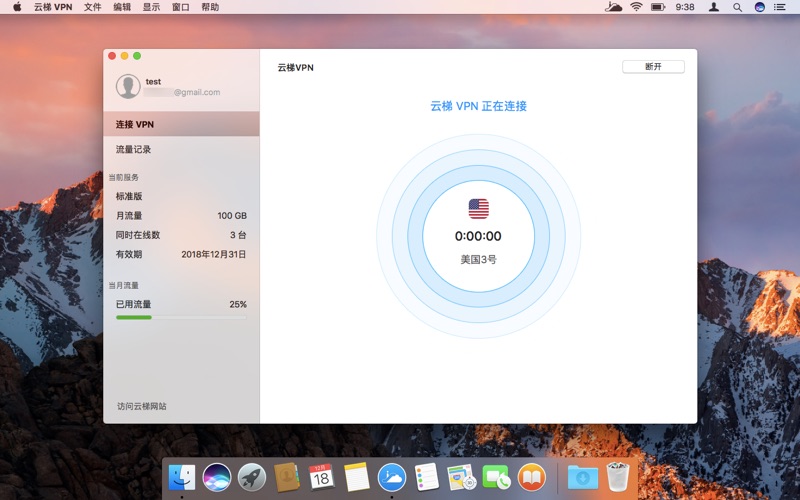Click the Siri menu bar icon
Image resolution: width=800 pixels, height=500 pixels.
click(760, 7)
